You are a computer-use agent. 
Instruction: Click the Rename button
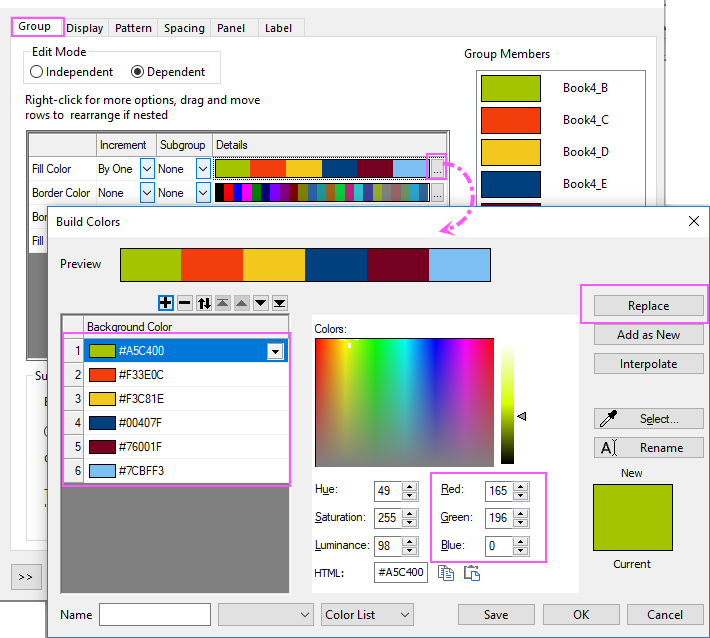tap(648, 448)
